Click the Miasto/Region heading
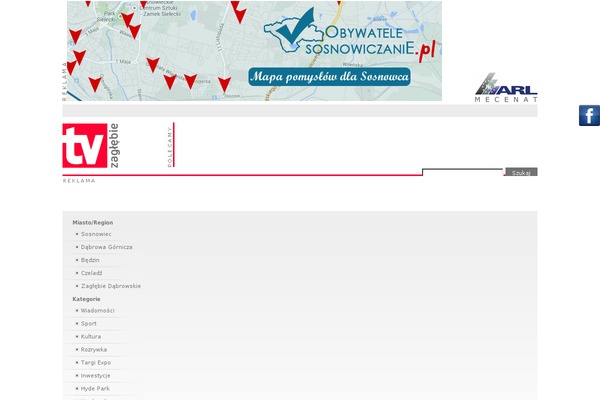Image resolution: width=600 pixels, height=400 pixels. (x=93, y=223)
